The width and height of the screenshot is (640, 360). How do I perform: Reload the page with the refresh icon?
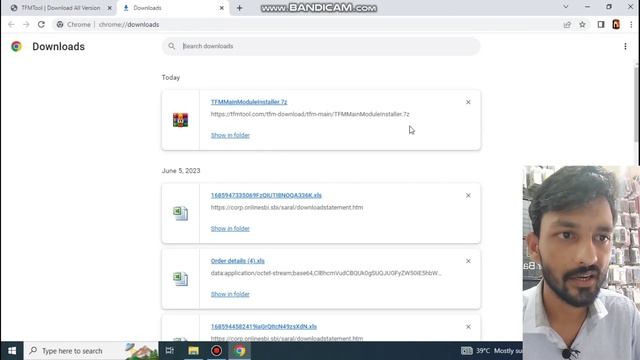41,24
